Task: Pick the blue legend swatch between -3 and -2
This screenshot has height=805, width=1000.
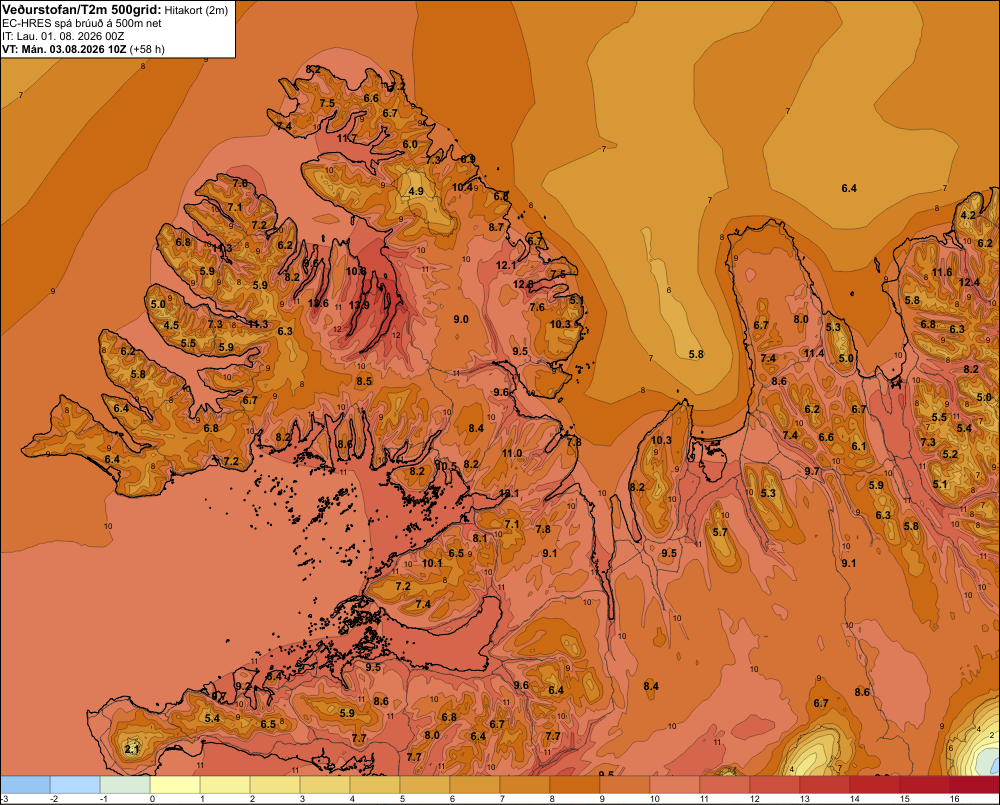Action: (x=25, y=785)
